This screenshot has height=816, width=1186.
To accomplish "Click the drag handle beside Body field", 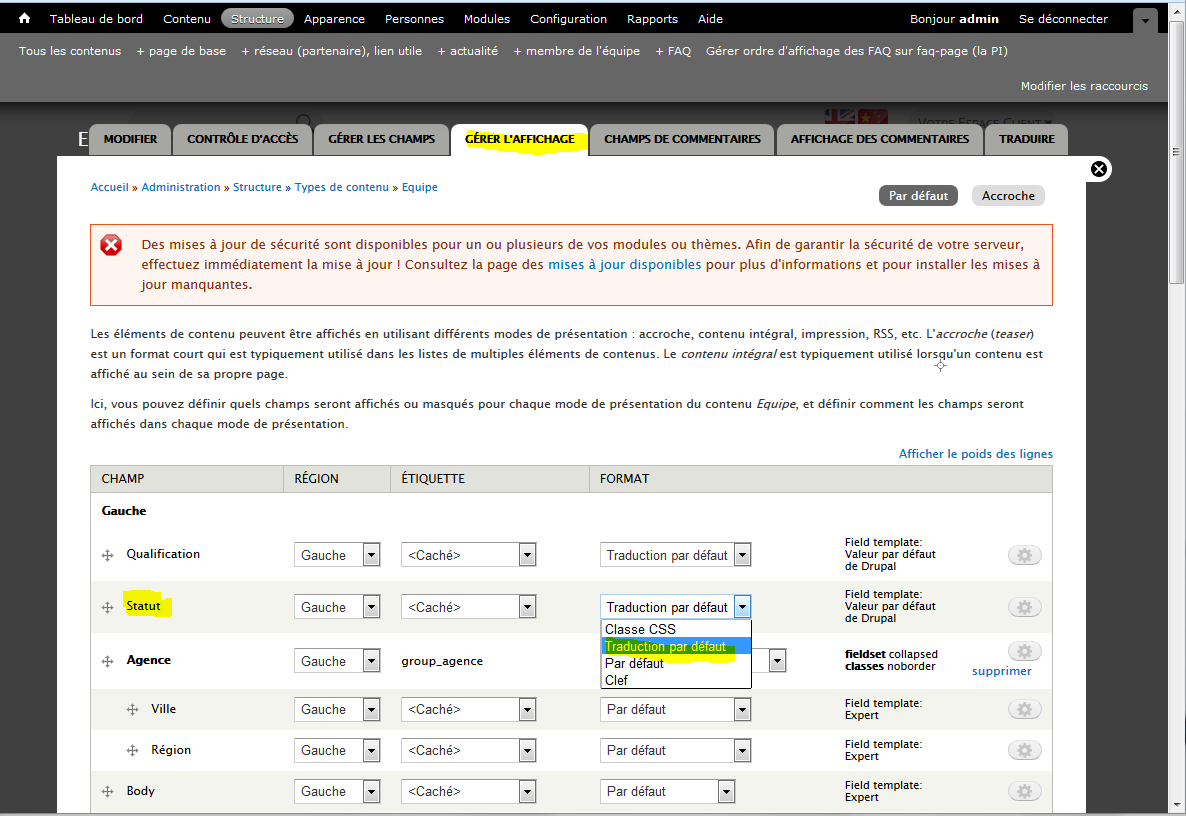I will (x=107, y=792).
